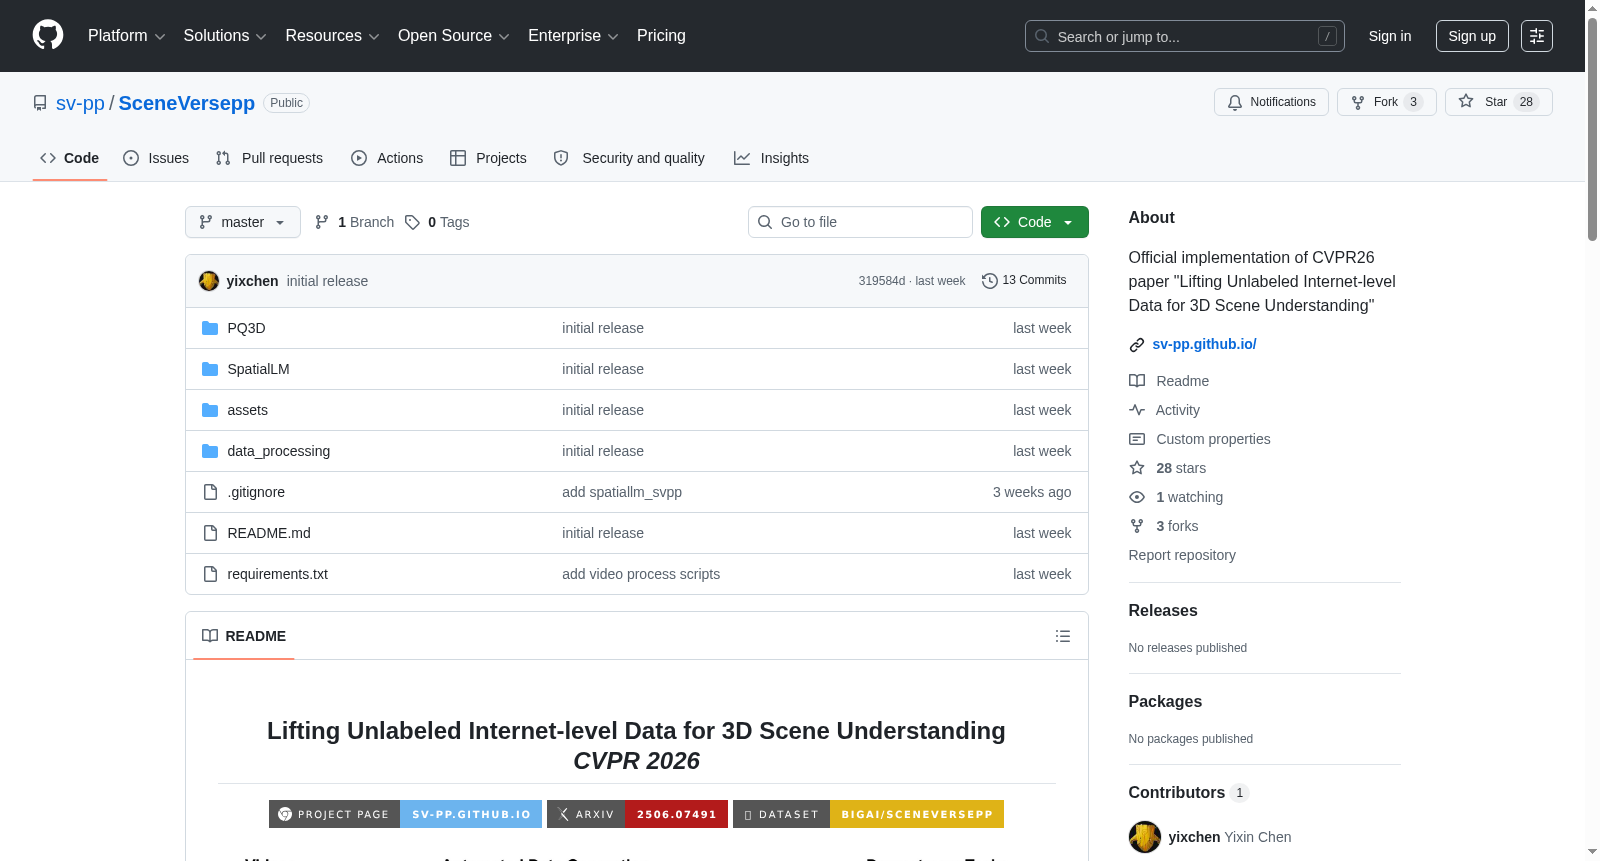Open the global navigation settings icon

click(1537, 36)
